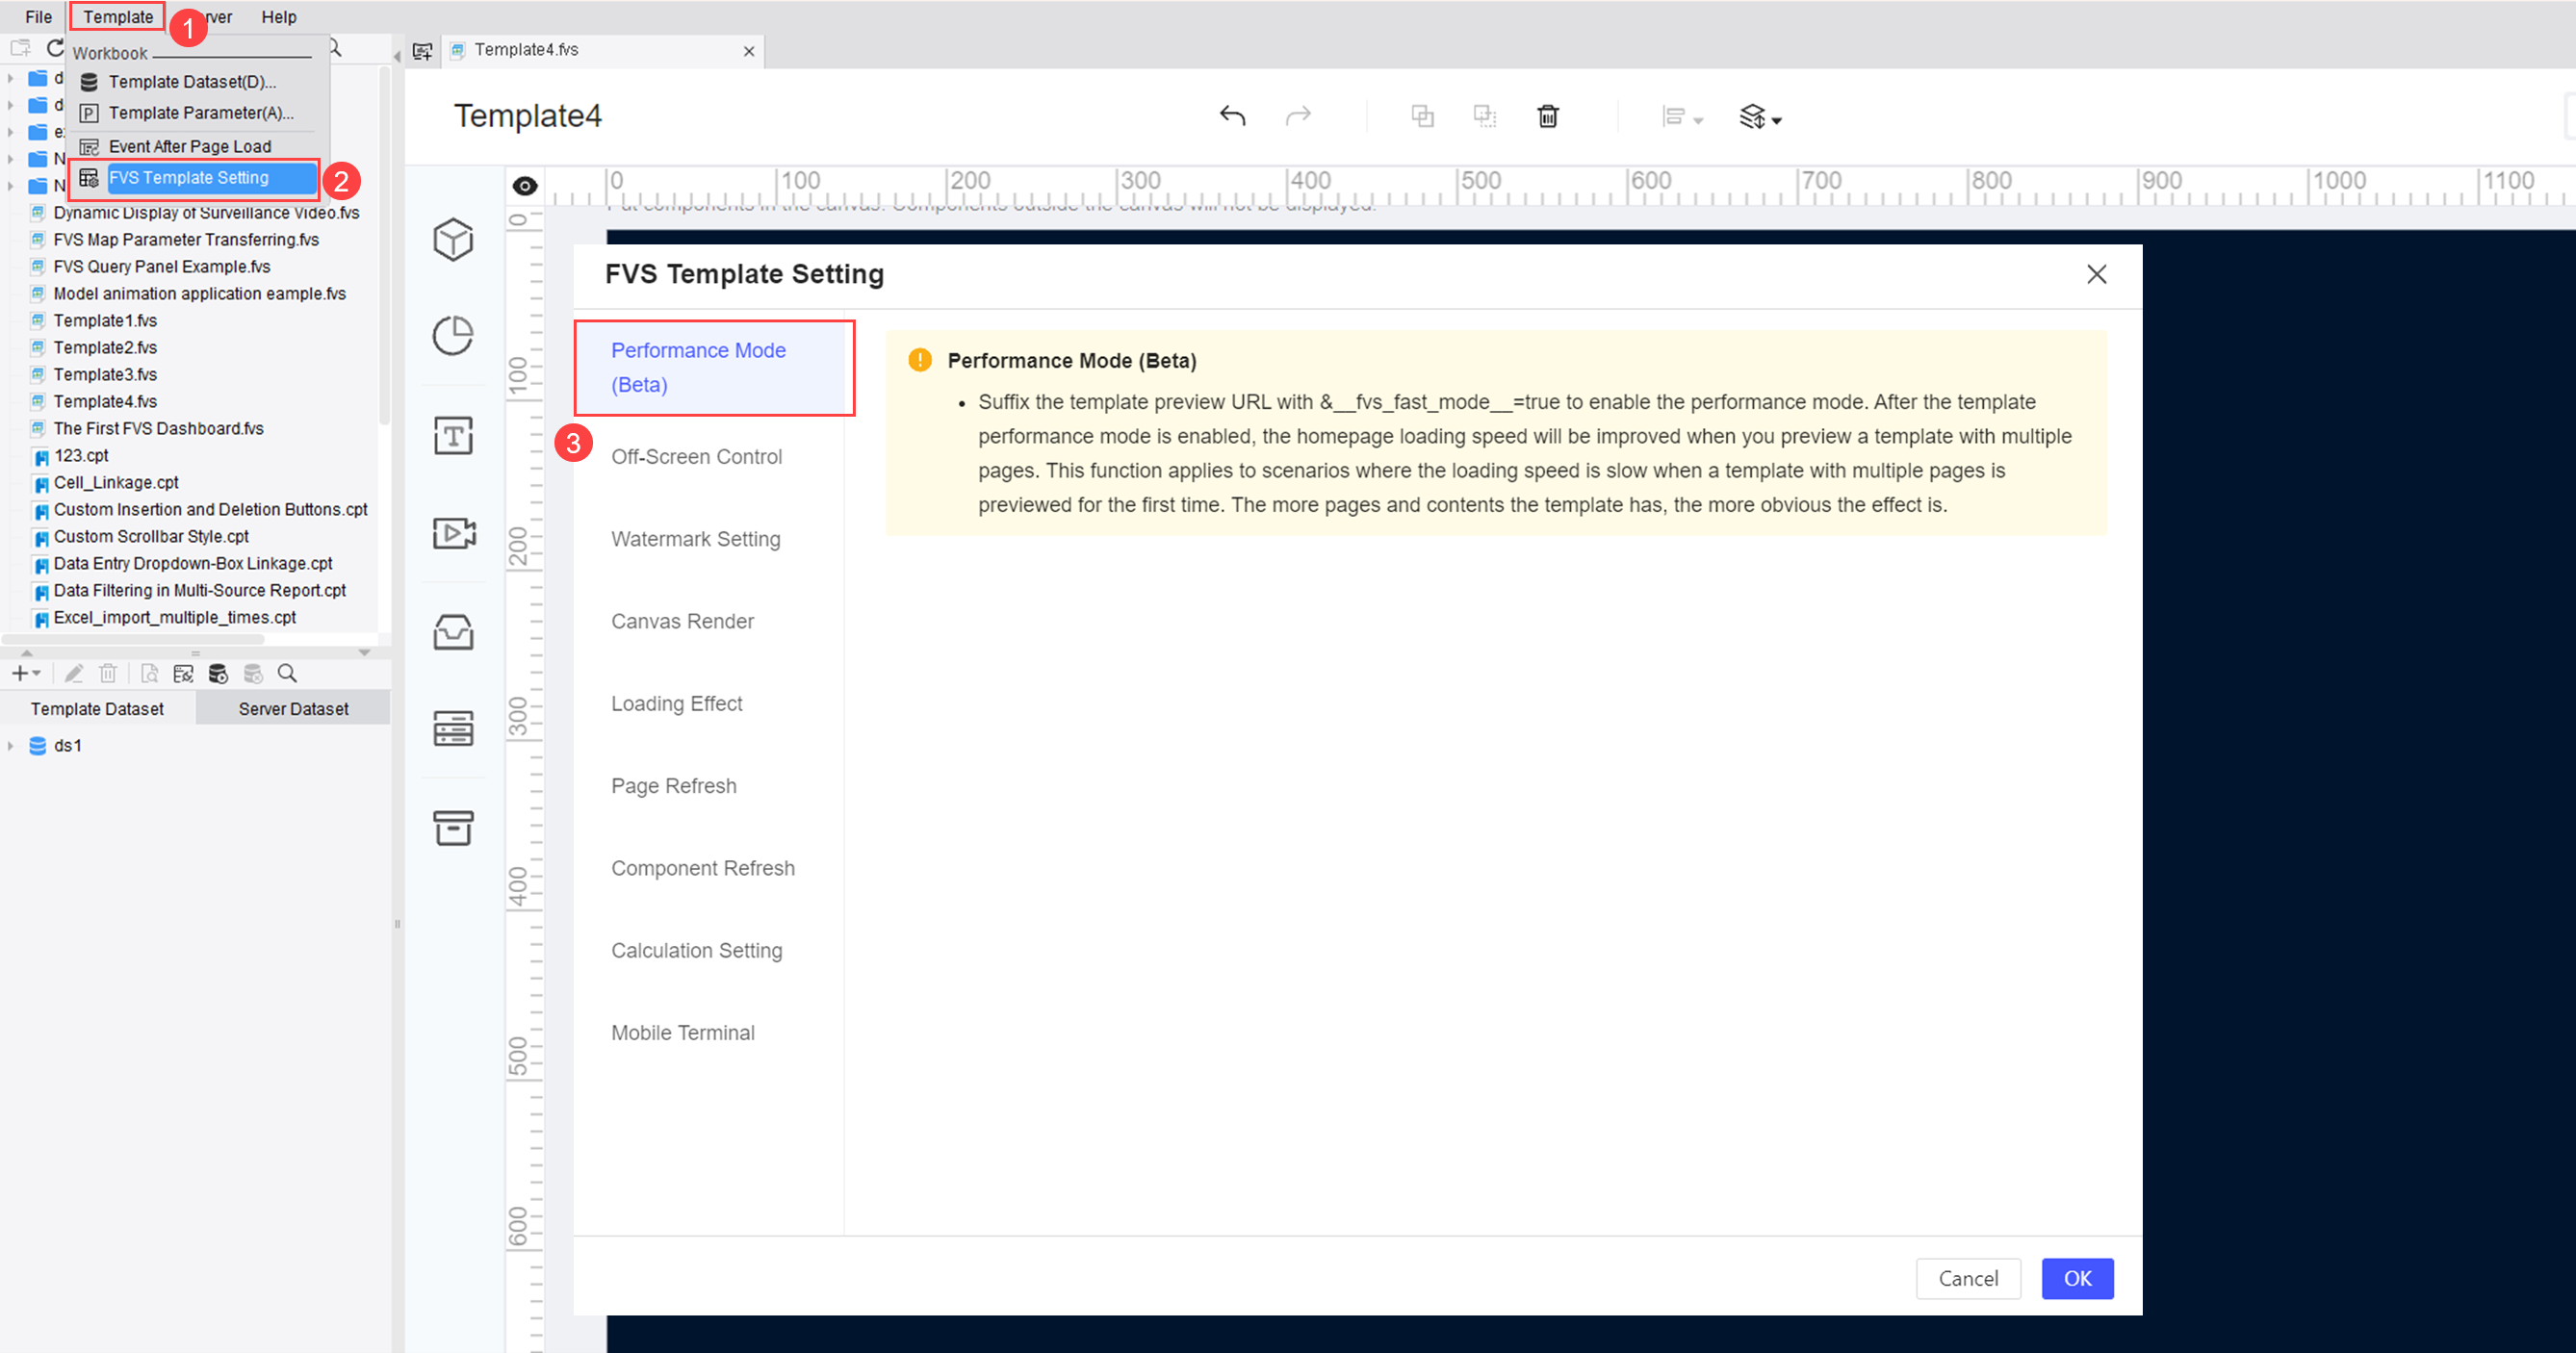Open the table component panel icon
The height and width of the screenshot is (1353, 2576).
[x=453, y=729]
